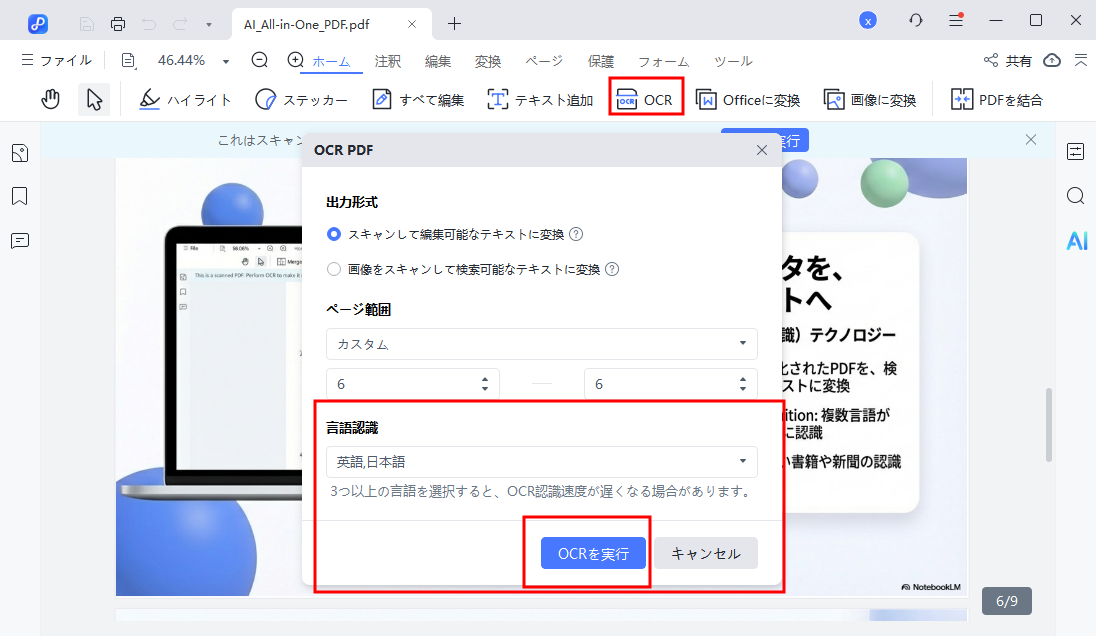
Task: Select スキャンして編集可能なテキストに変換 output option
Action: point(332,233)
